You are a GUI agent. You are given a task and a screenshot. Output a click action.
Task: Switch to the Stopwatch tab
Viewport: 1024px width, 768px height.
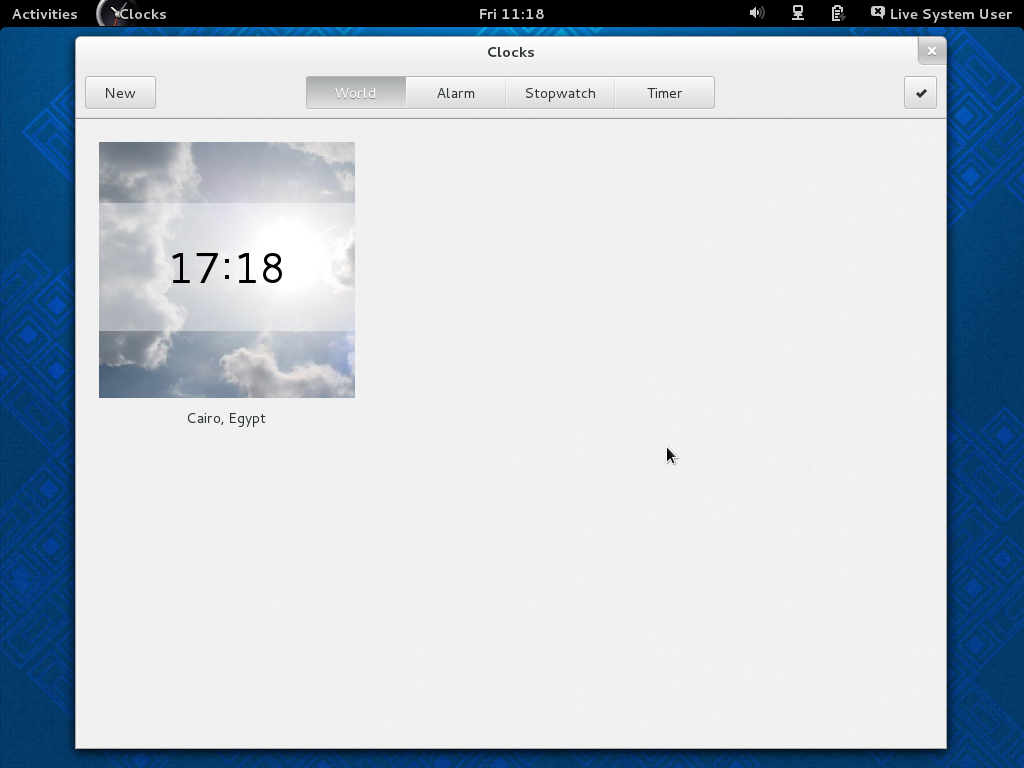pyautogui.click(x=560, y=93)
